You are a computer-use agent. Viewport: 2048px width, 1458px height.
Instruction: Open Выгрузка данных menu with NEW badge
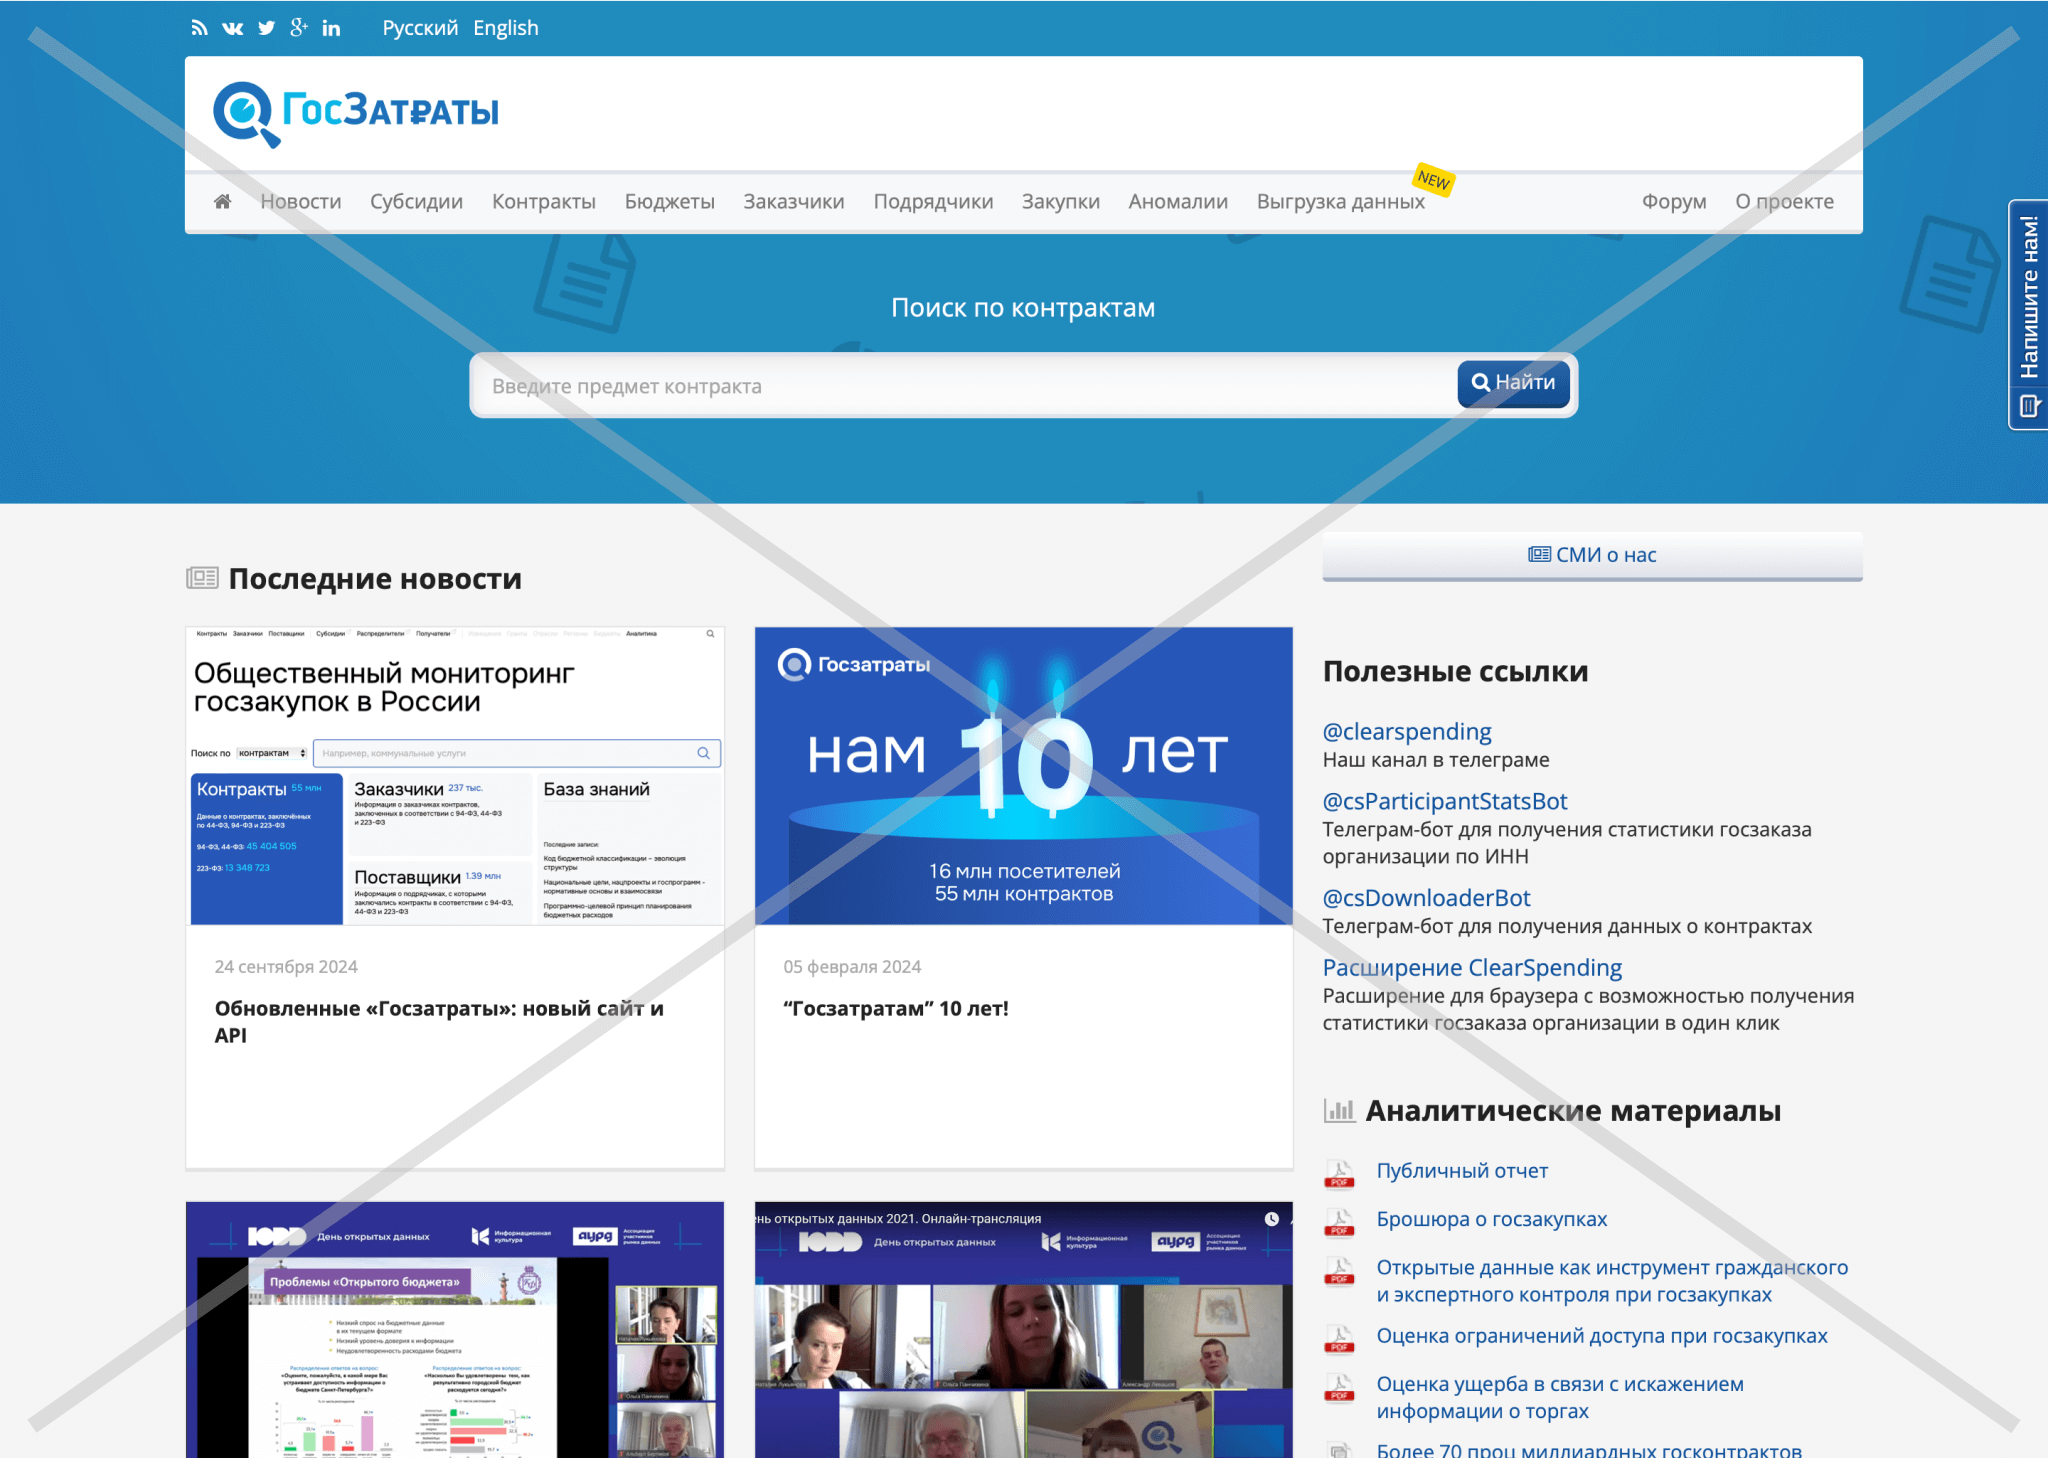coord(1340,202)
